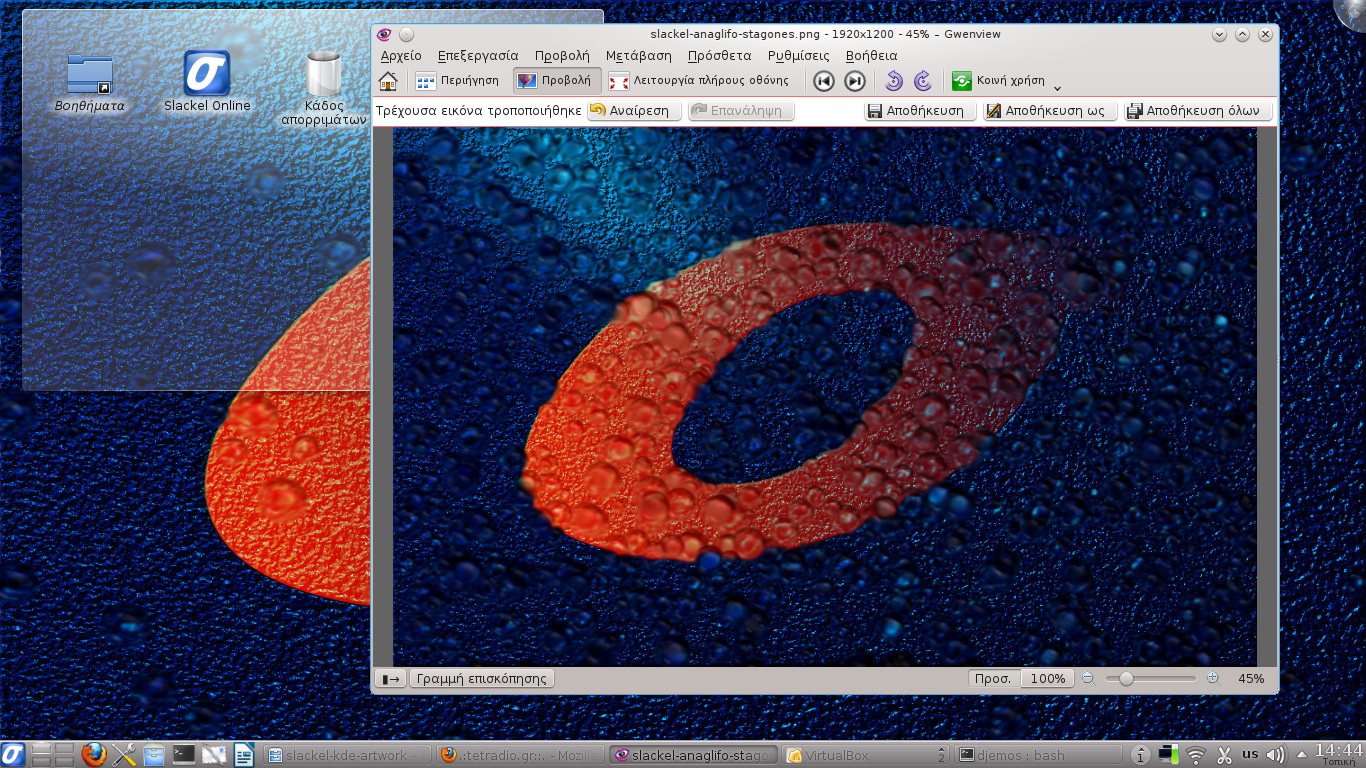
Task: Switch to Περιήγηση browse mode
Action: click(458, 81)
